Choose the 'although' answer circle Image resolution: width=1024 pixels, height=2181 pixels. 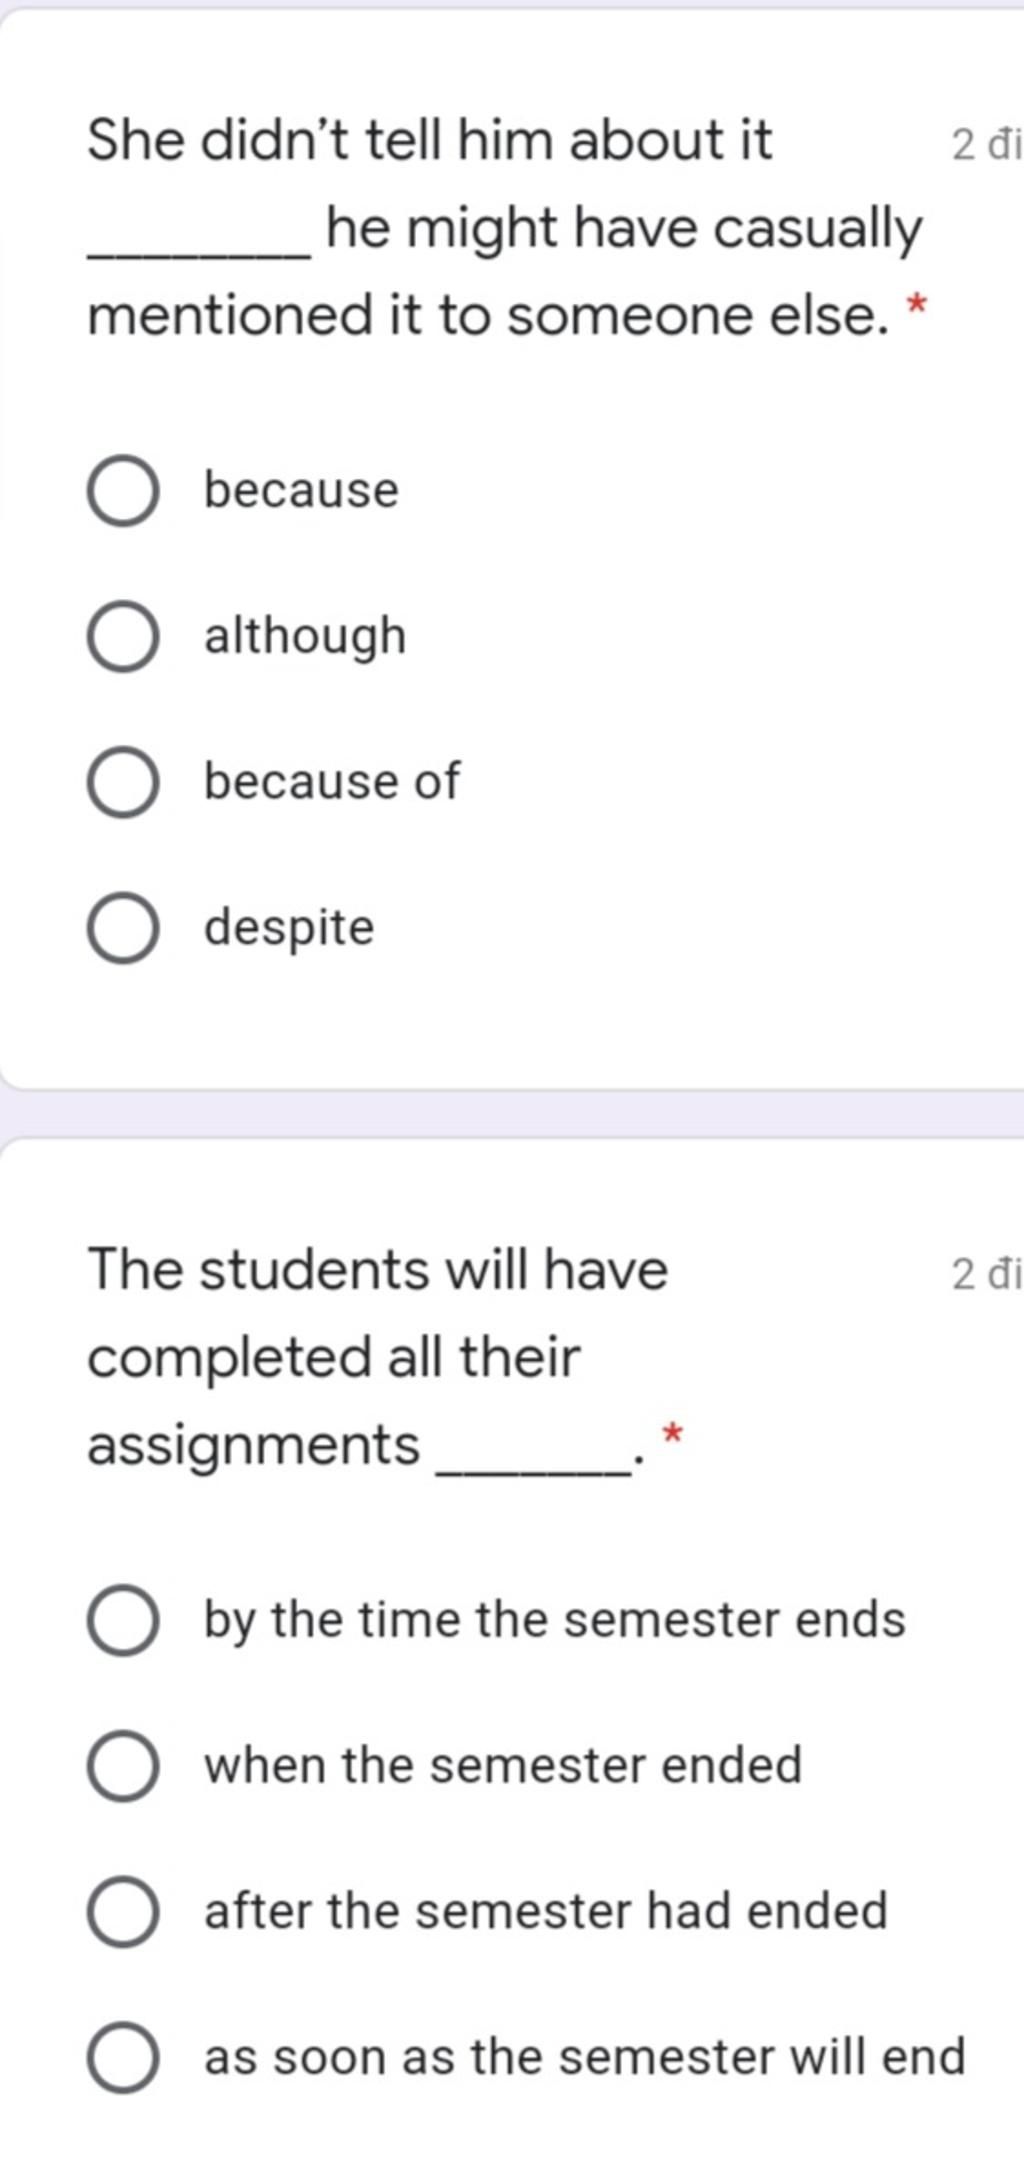[123, 637]
